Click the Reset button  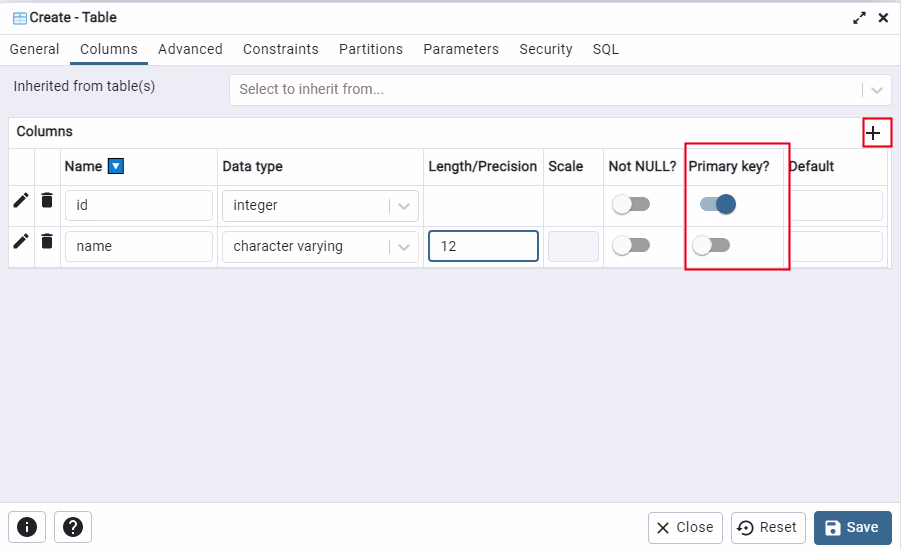(768, 528)
